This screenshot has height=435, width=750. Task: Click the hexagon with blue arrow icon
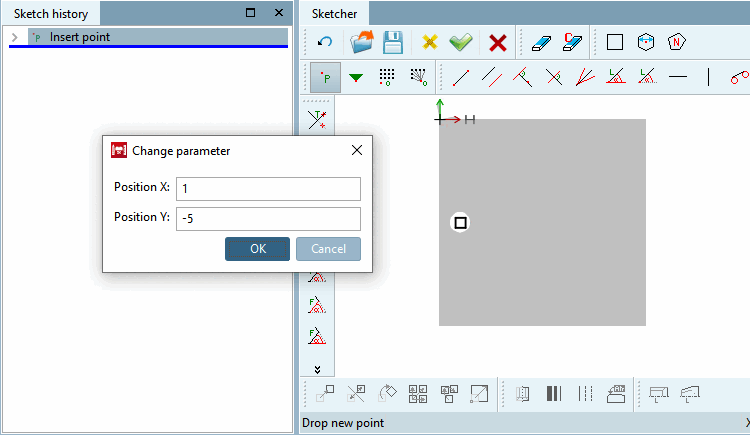click(646, 42)
